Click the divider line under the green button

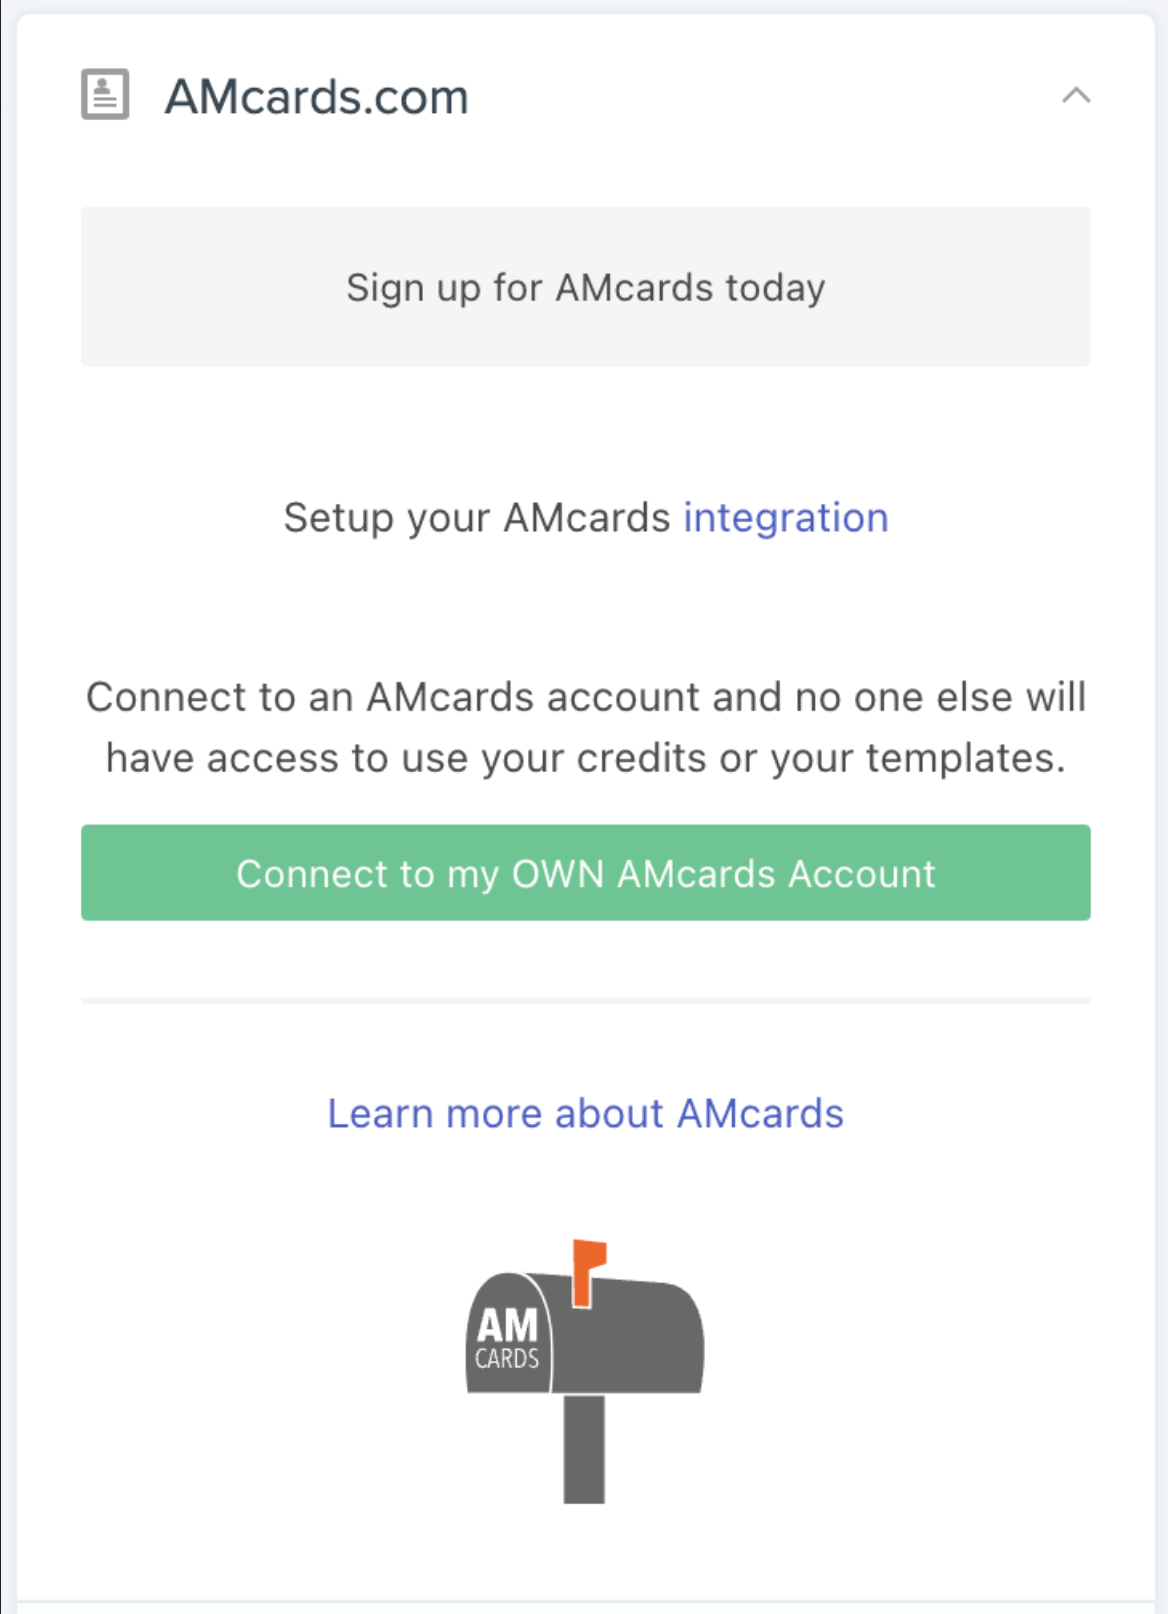(586, 1000)
